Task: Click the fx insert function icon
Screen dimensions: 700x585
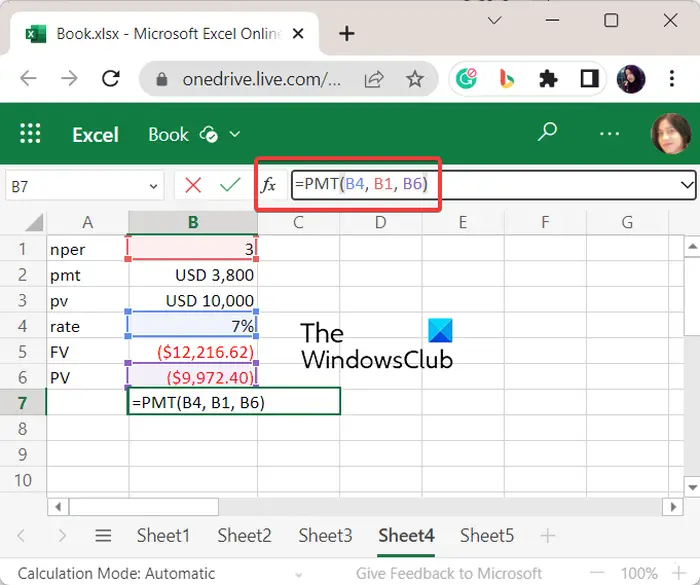Action: 268,184
